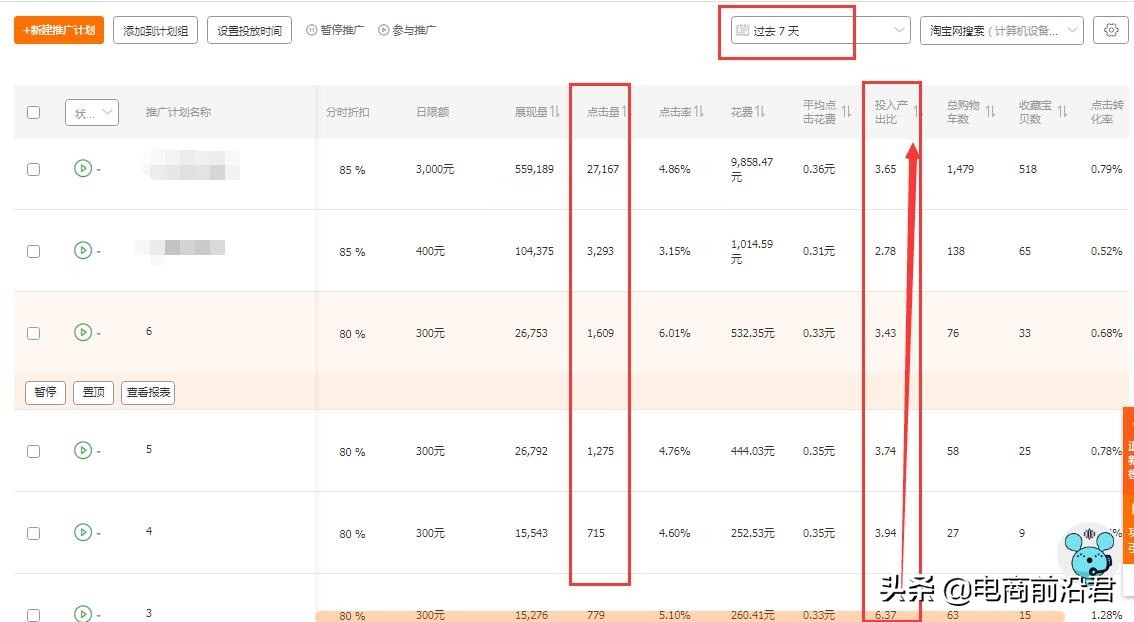Open the 淘宝网搜索 device dropdown
1134x622 pixels.
point(1002,30)
